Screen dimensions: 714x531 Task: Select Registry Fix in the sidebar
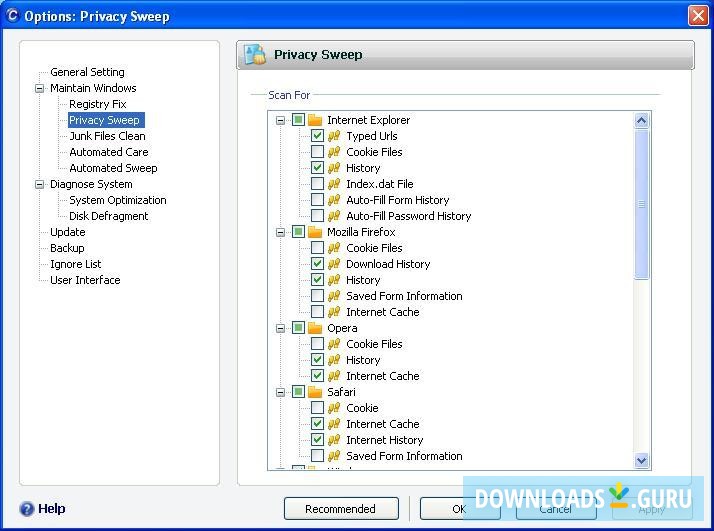pyautogui.click(x=97, y=104)
